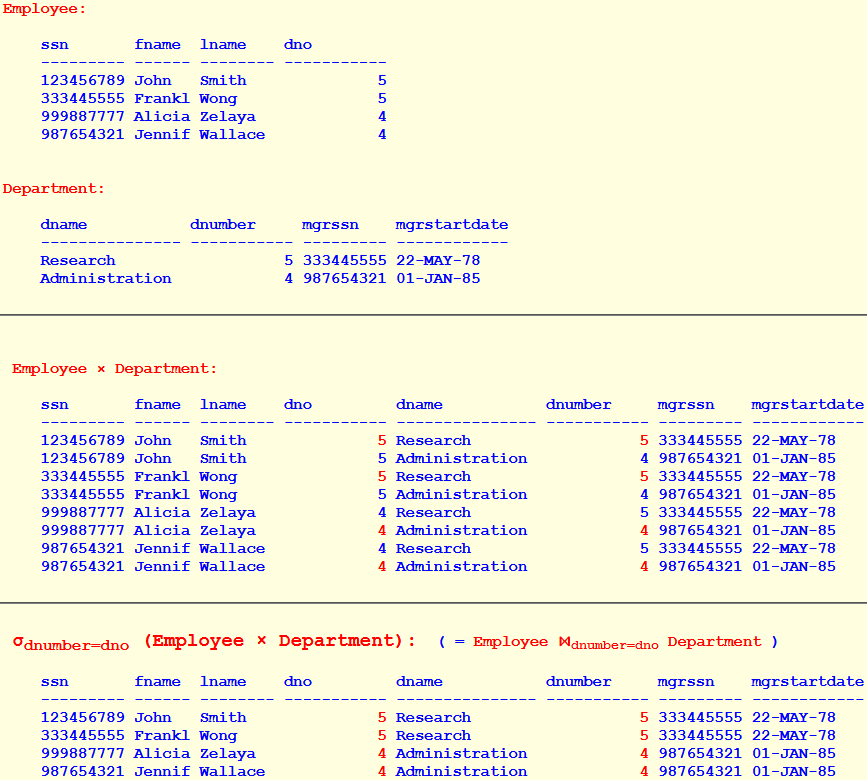Click the lname column header in Employee table
This screenshot has width=867, height=780.
click(x=222, y=44)
